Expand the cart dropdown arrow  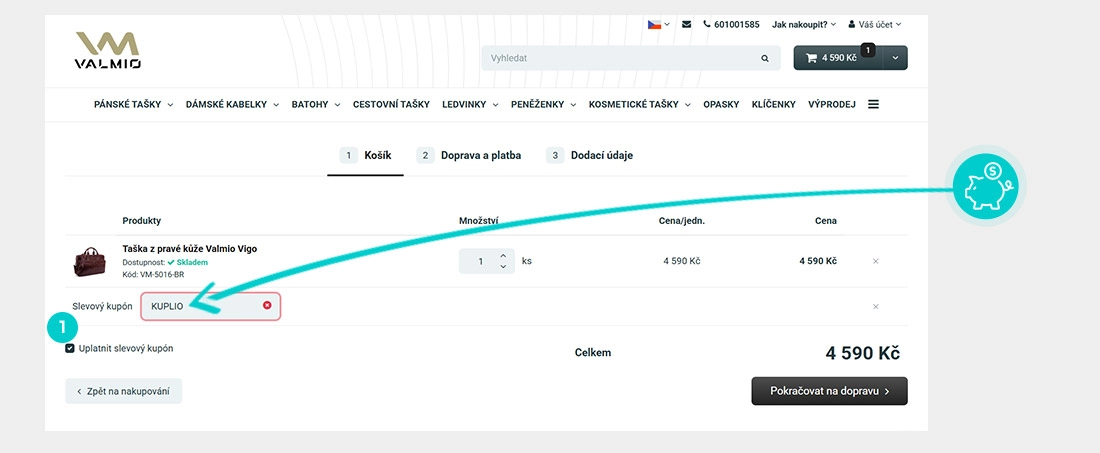coord(895,58)
